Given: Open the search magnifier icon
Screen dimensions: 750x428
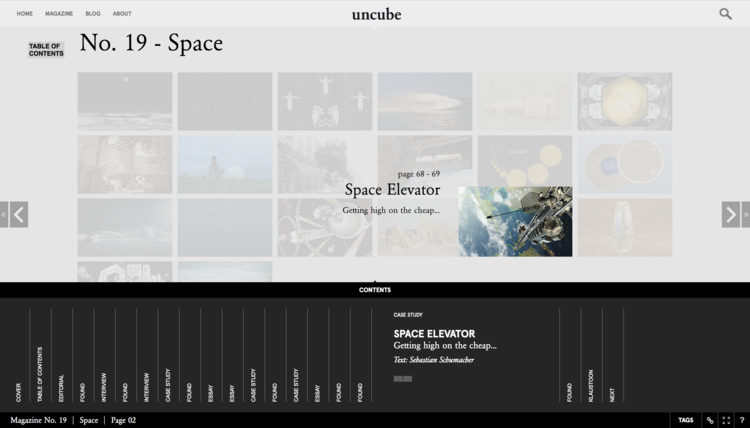Looking at the screenshot, I should tap(725, 14).
